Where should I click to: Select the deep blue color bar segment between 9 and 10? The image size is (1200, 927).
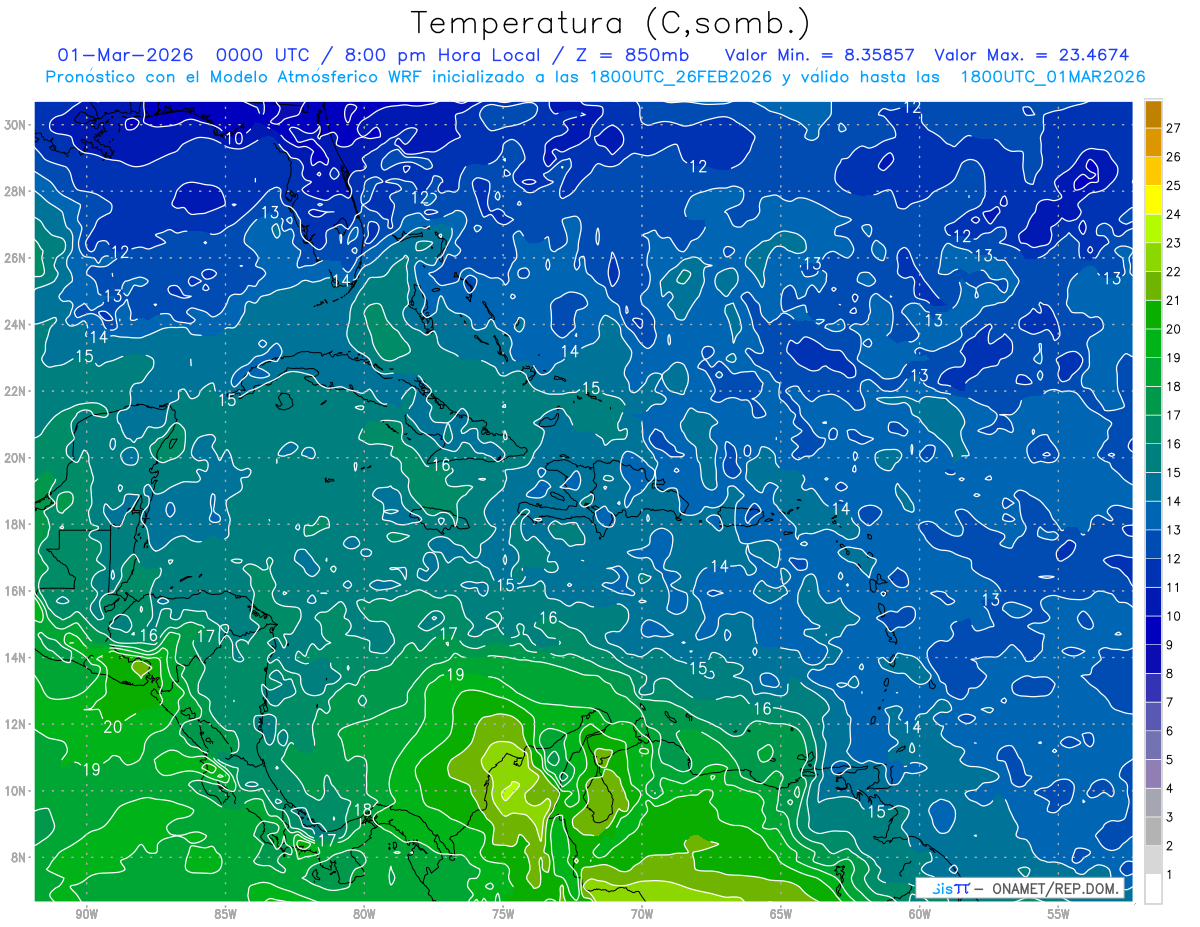(1153, 630)
